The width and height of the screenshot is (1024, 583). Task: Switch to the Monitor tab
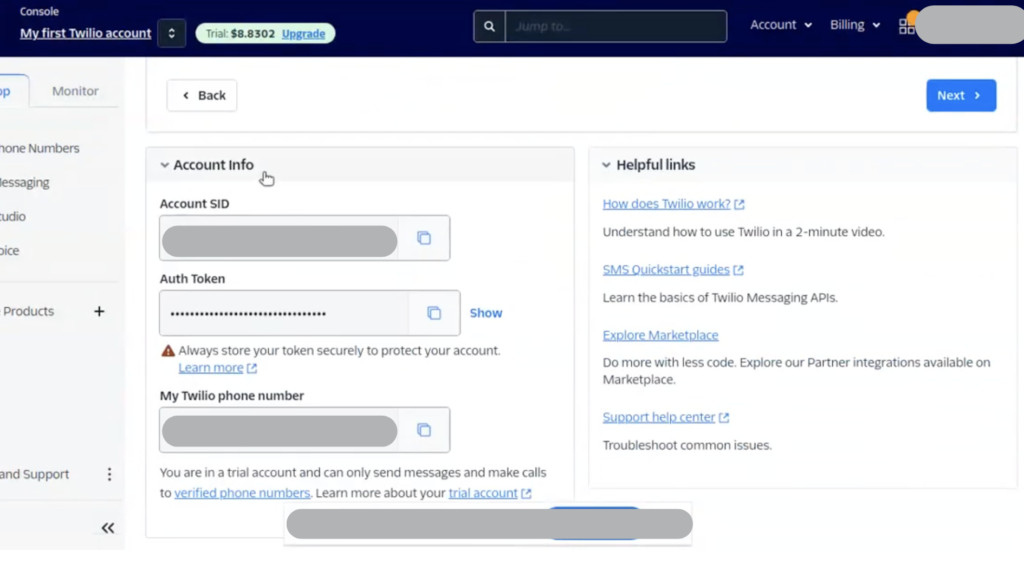pos(75,91)
